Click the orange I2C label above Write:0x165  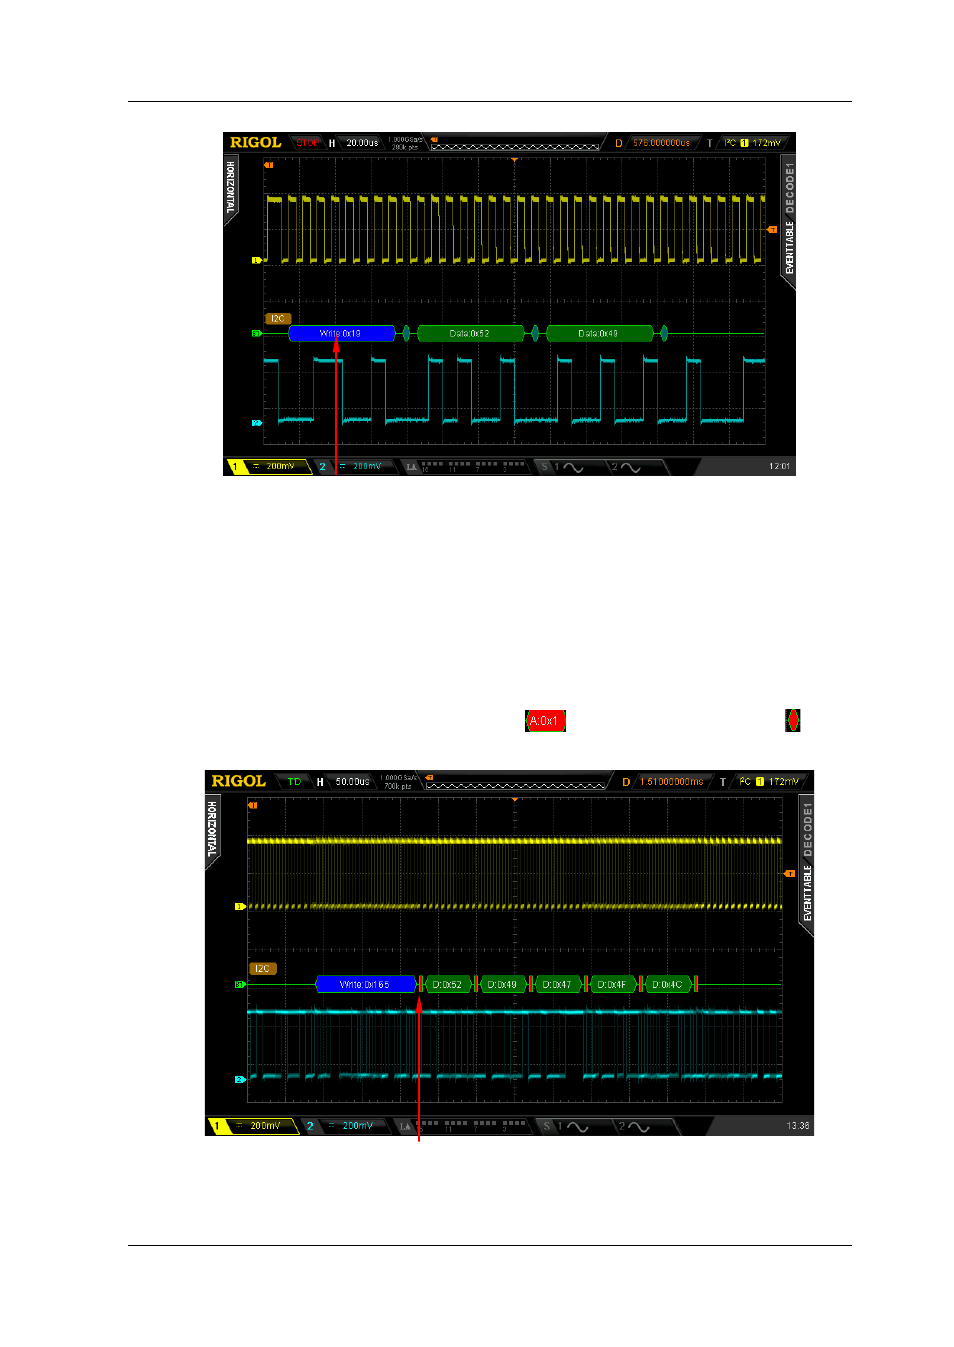point(261,968)
